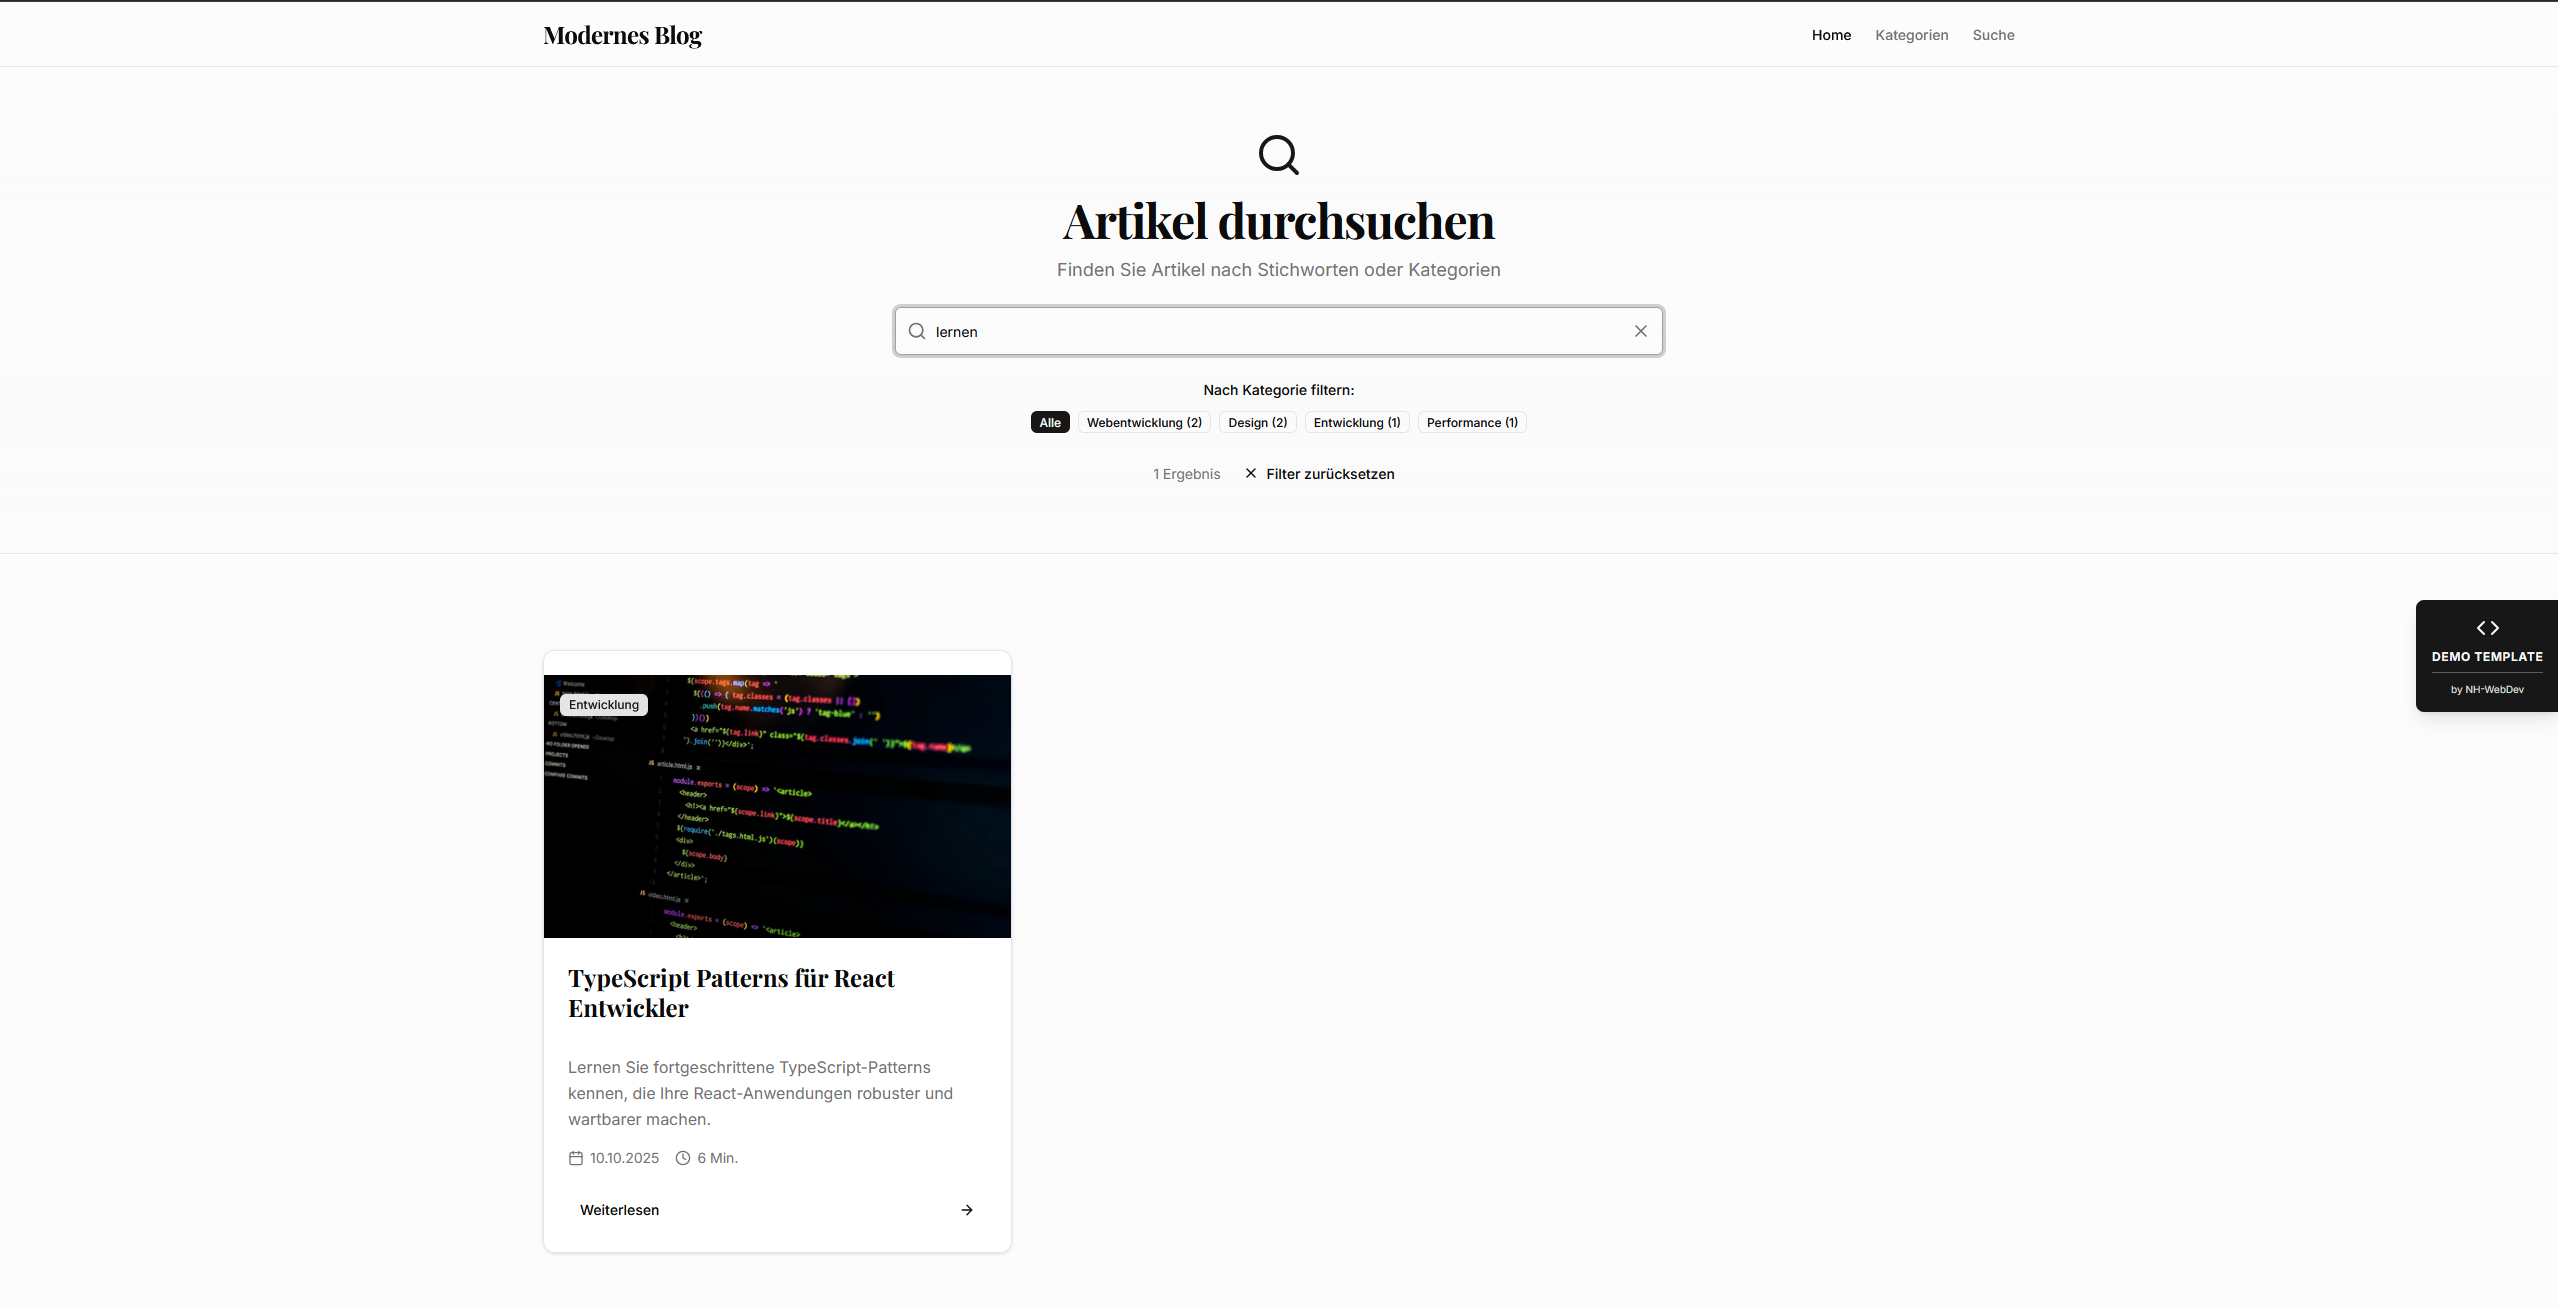Click the magnifying glass inside the search field
This screenshot has height=1307, width=2558.
(915, 331)
